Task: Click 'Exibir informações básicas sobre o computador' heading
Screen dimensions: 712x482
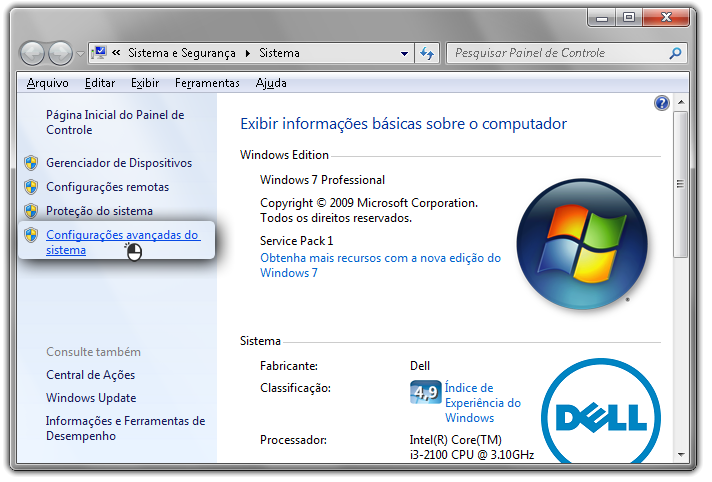Action: (403, 124)
